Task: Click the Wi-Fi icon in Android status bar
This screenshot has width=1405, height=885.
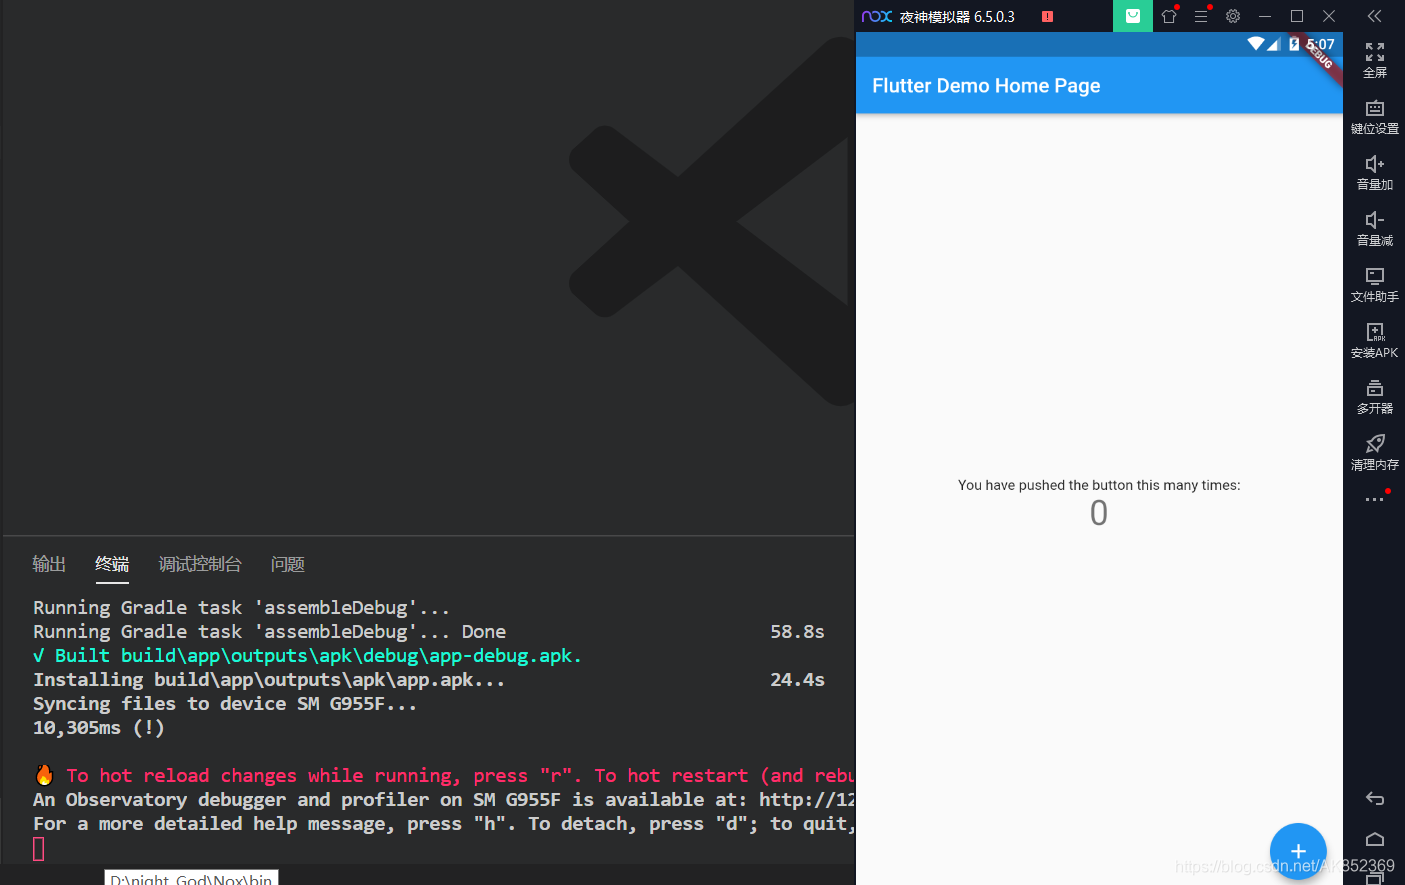Action: [1256, 44]
